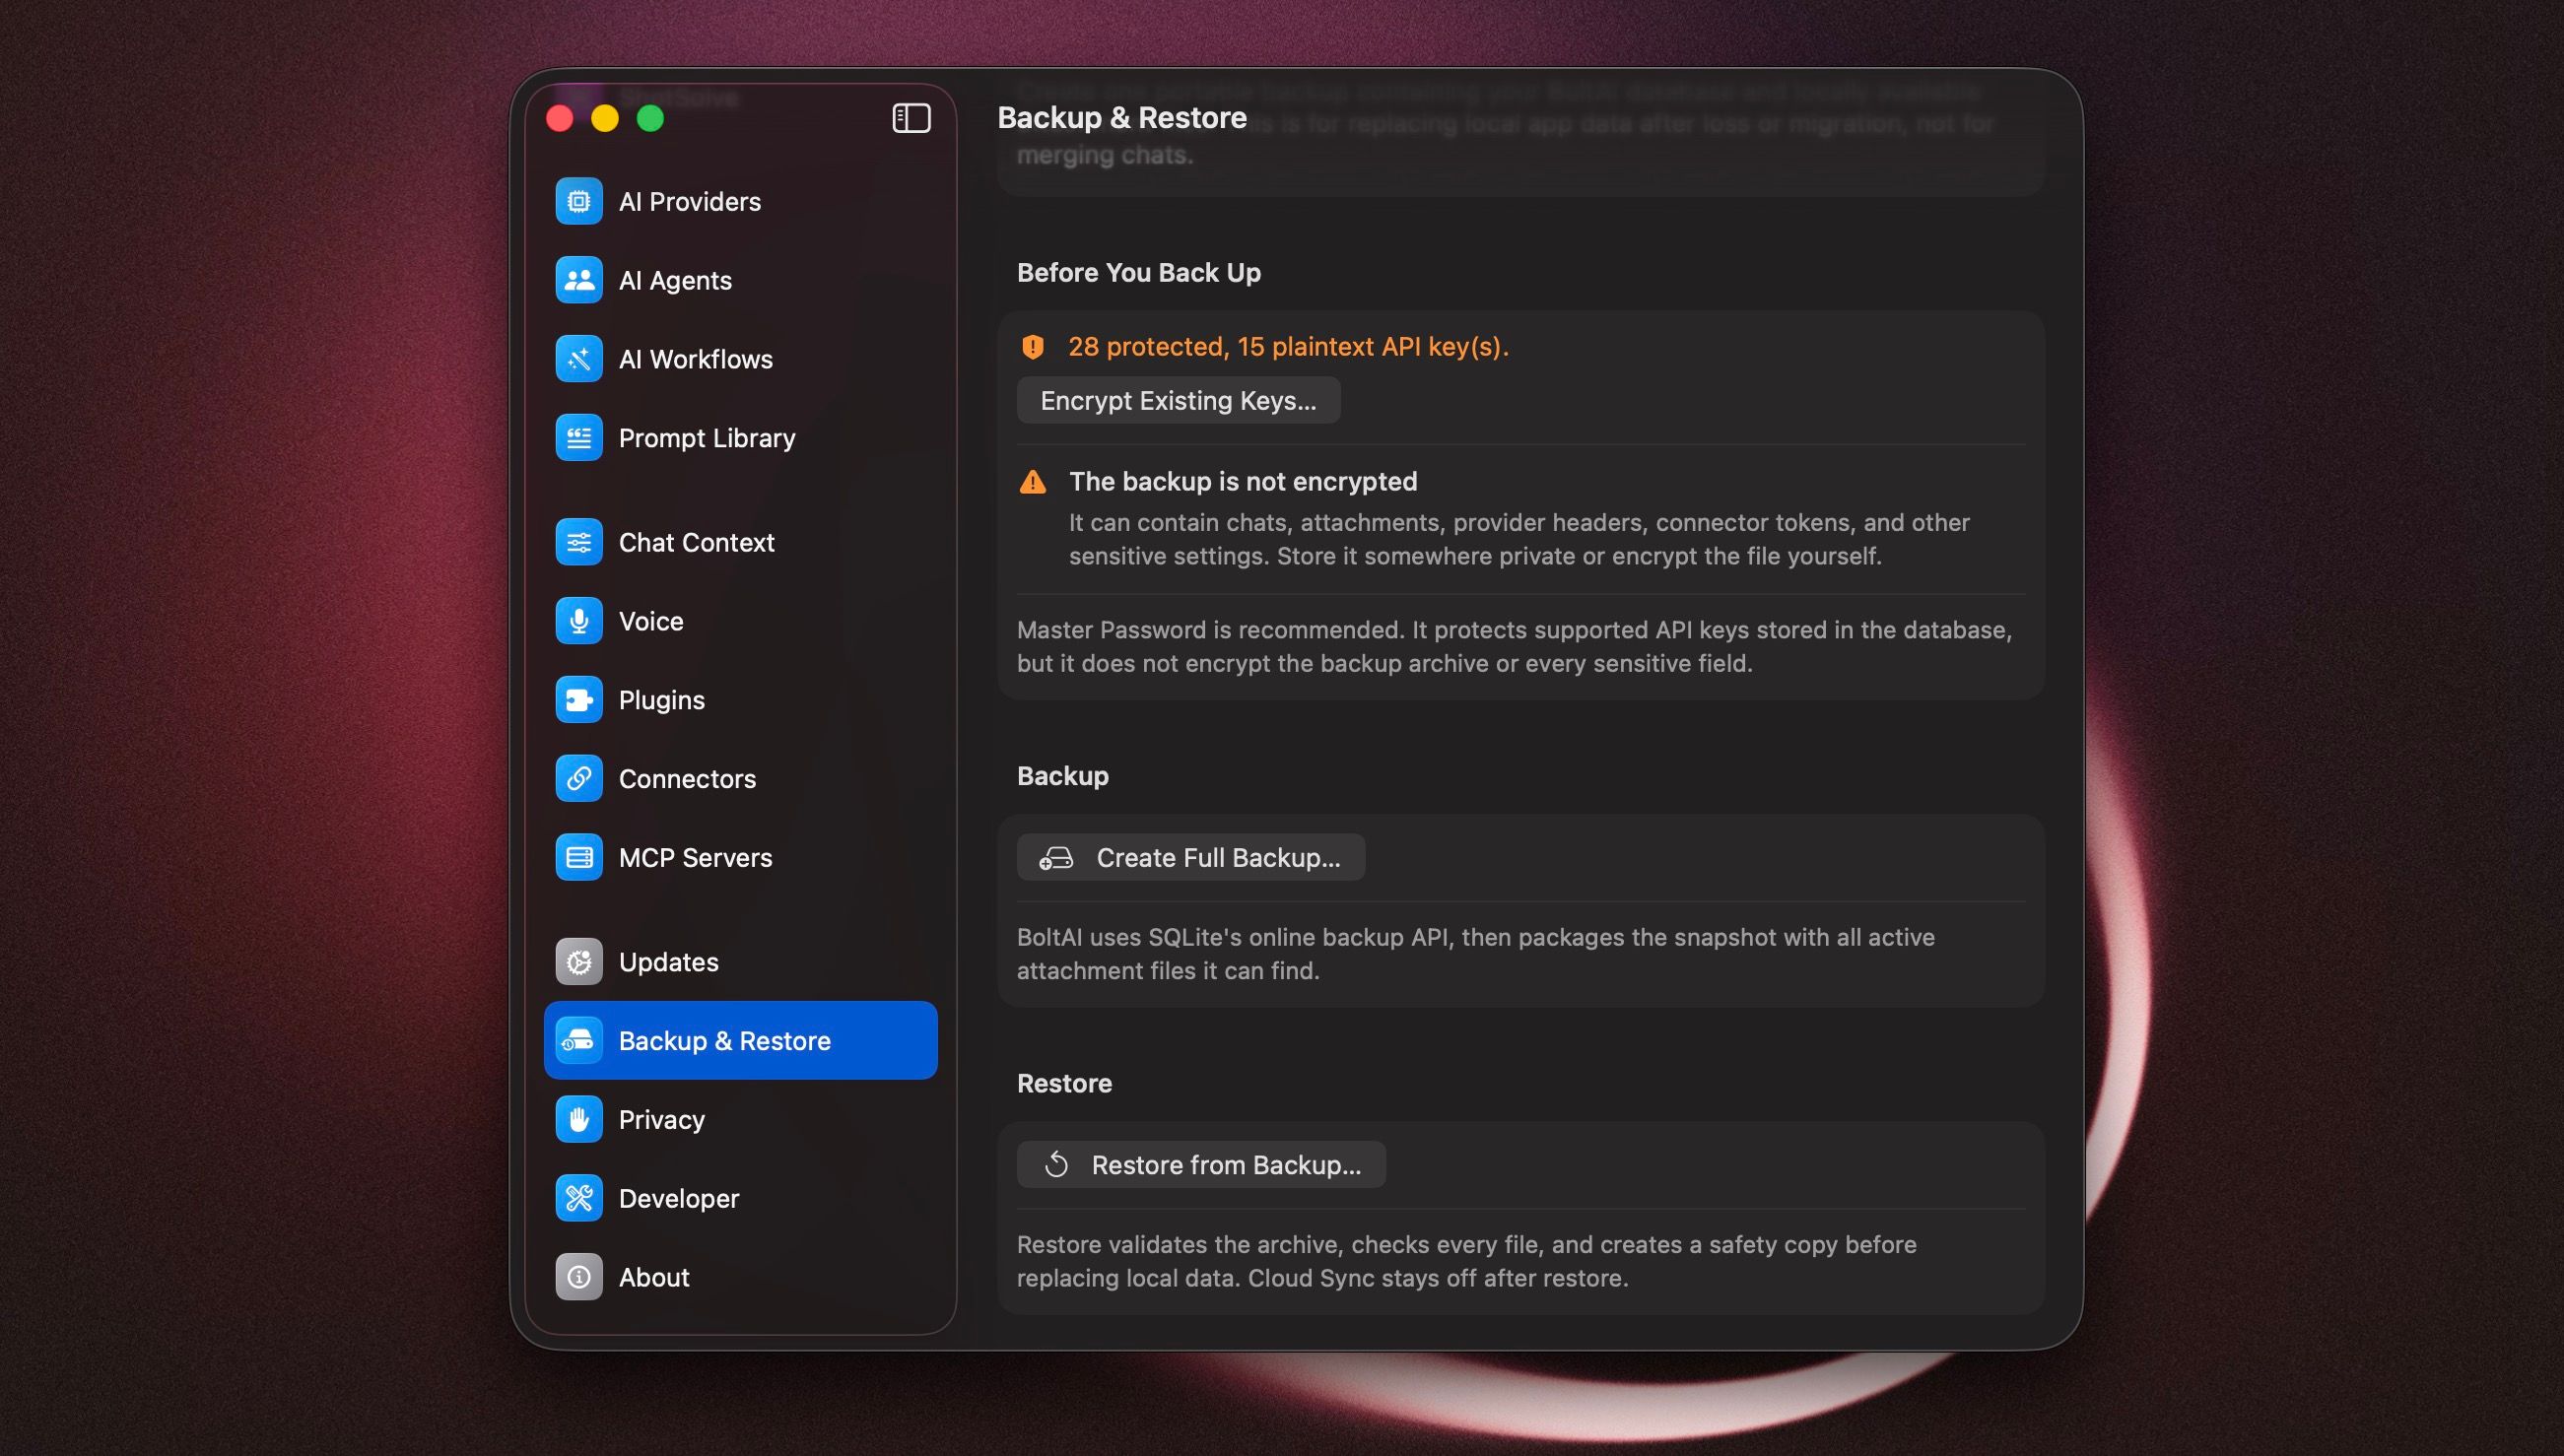The image size is (2564, 1456).
Task: Click the Chat Context sliders icon
Action: (x=579, y=542)
